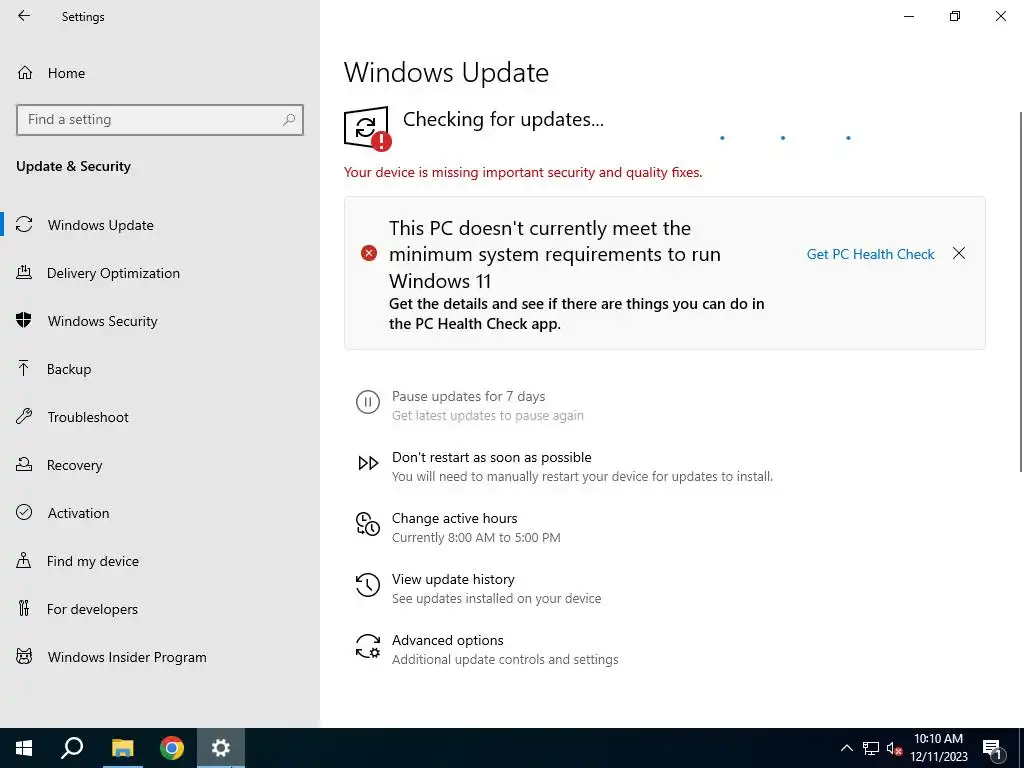1024x768 pixels.
Task: Open View update history
Action: point(453,579)
